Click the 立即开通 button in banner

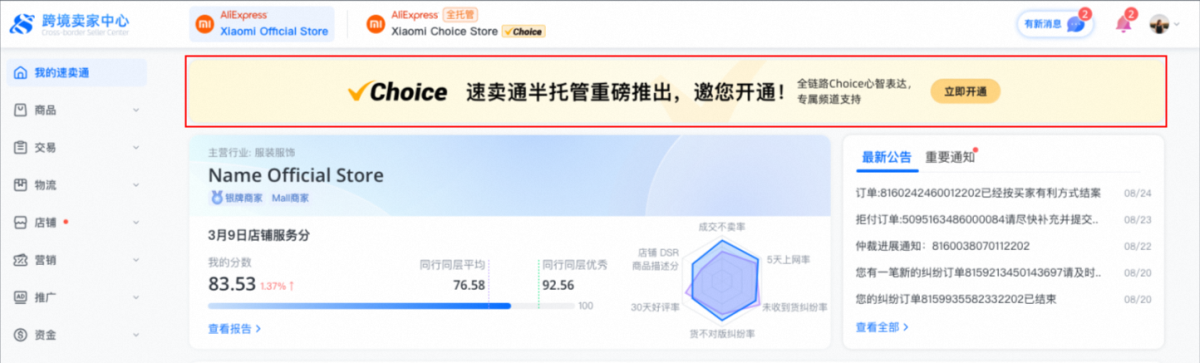coord(965,92)
